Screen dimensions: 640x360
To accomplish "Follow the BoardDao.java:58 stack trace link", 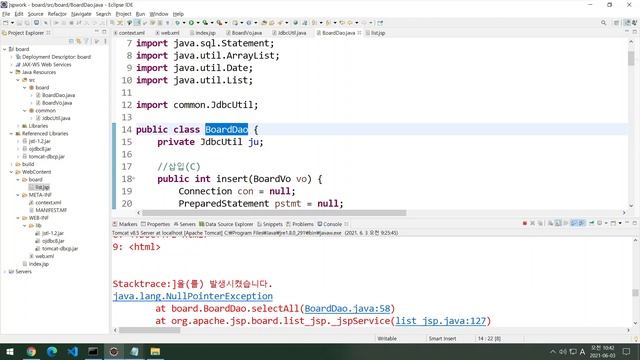I will pyautogui.click(x=347, y=309).
